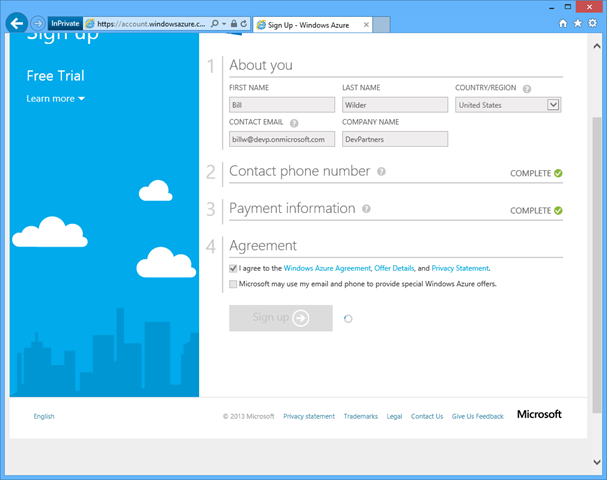Image resolution: width=607 pixels, height=480 pixels.
Task: Click the browser Forward arrow button
Action: coord(38,22)
